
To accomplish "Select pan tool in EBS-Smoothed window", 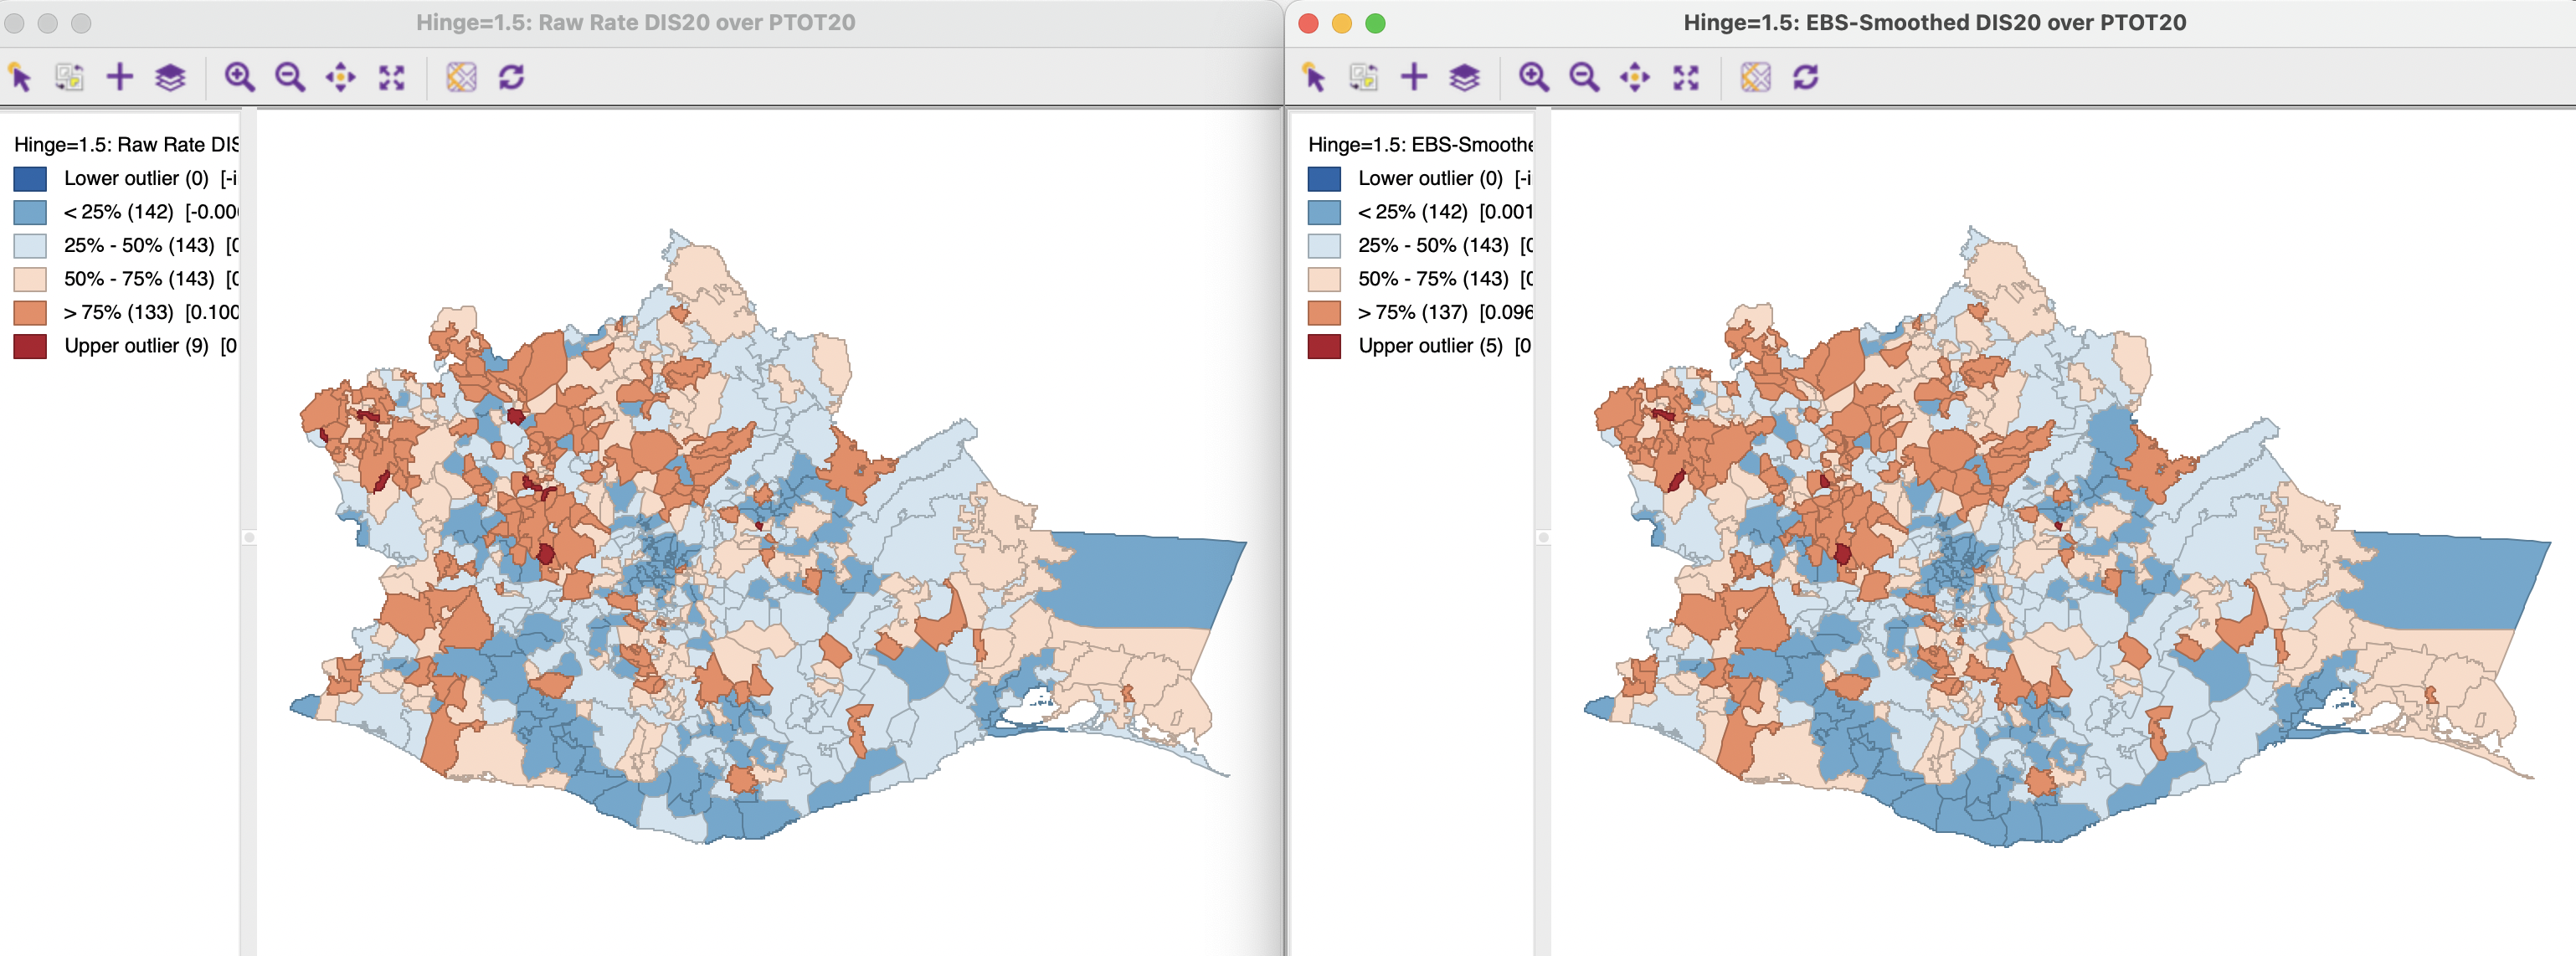I will [x=1635, y=77].
